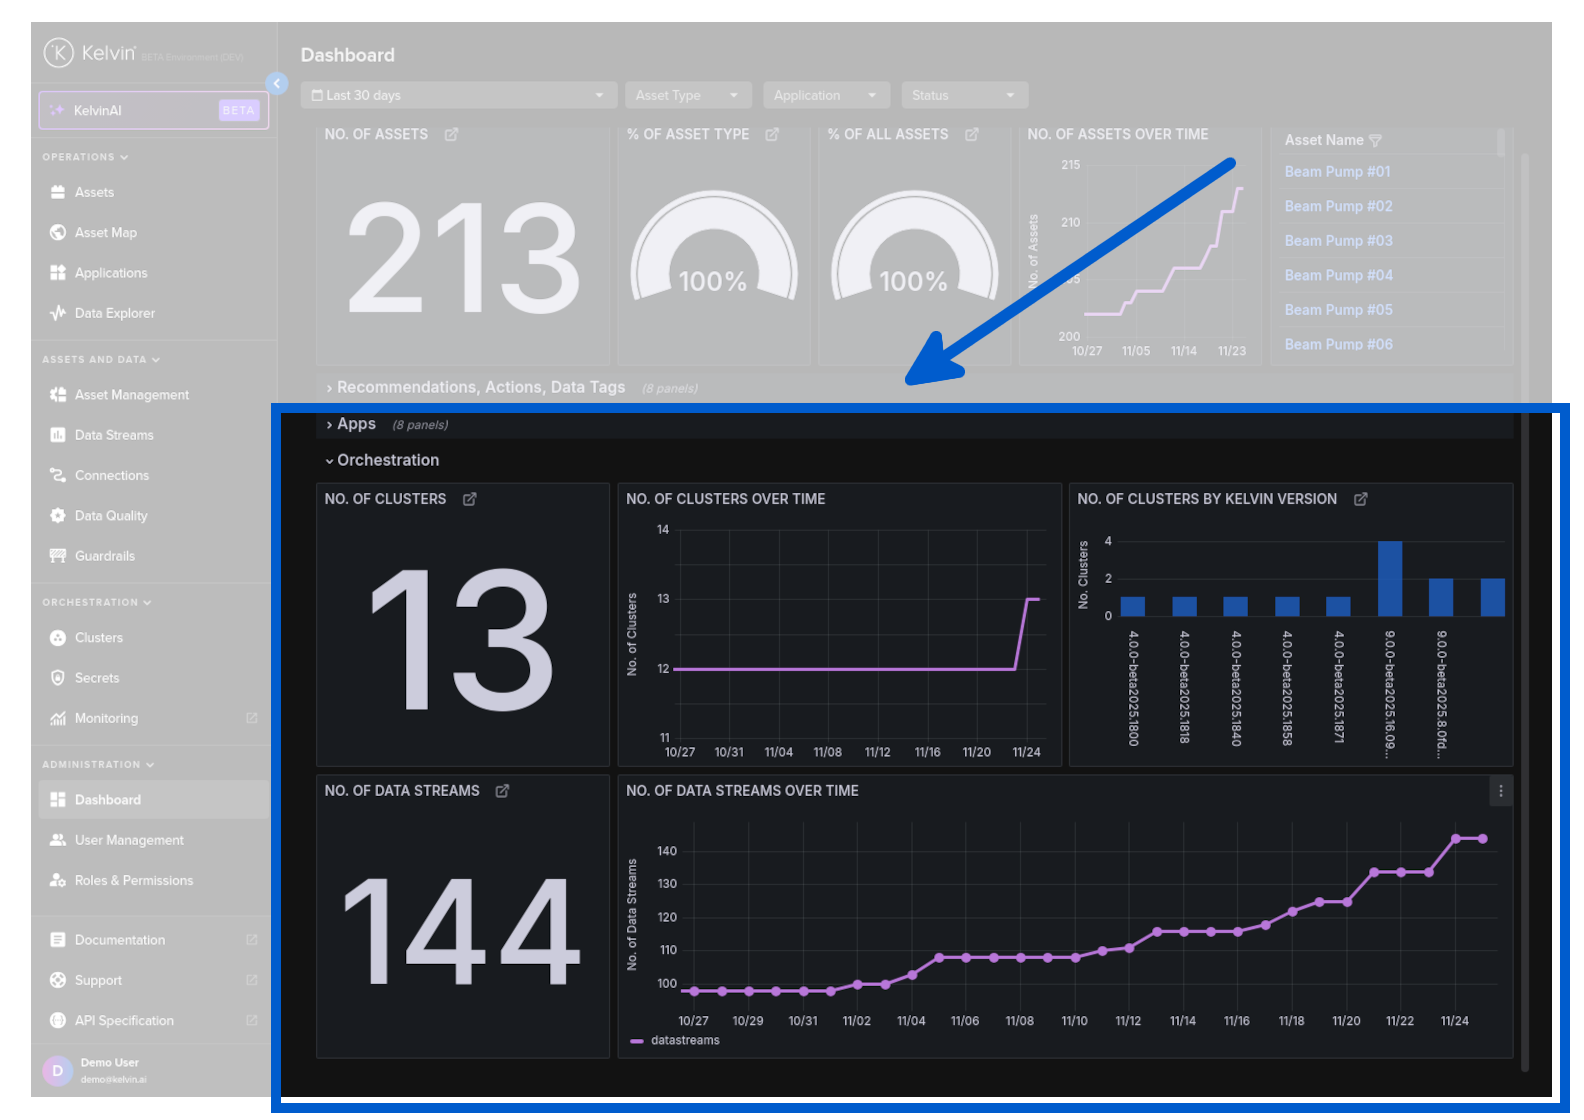Click the filter icon next to Asset Name

pos(1375,141)
